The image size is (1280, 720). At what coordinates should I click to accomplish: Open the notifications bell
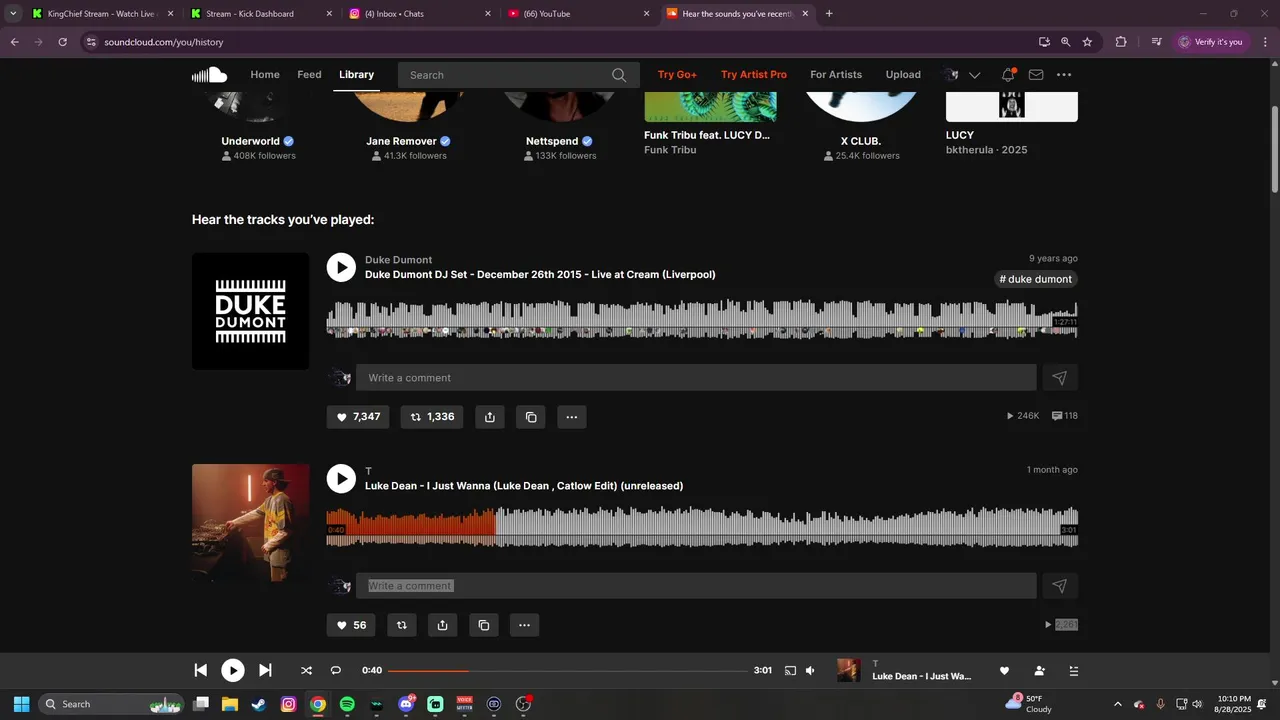tap(1008, 75)
